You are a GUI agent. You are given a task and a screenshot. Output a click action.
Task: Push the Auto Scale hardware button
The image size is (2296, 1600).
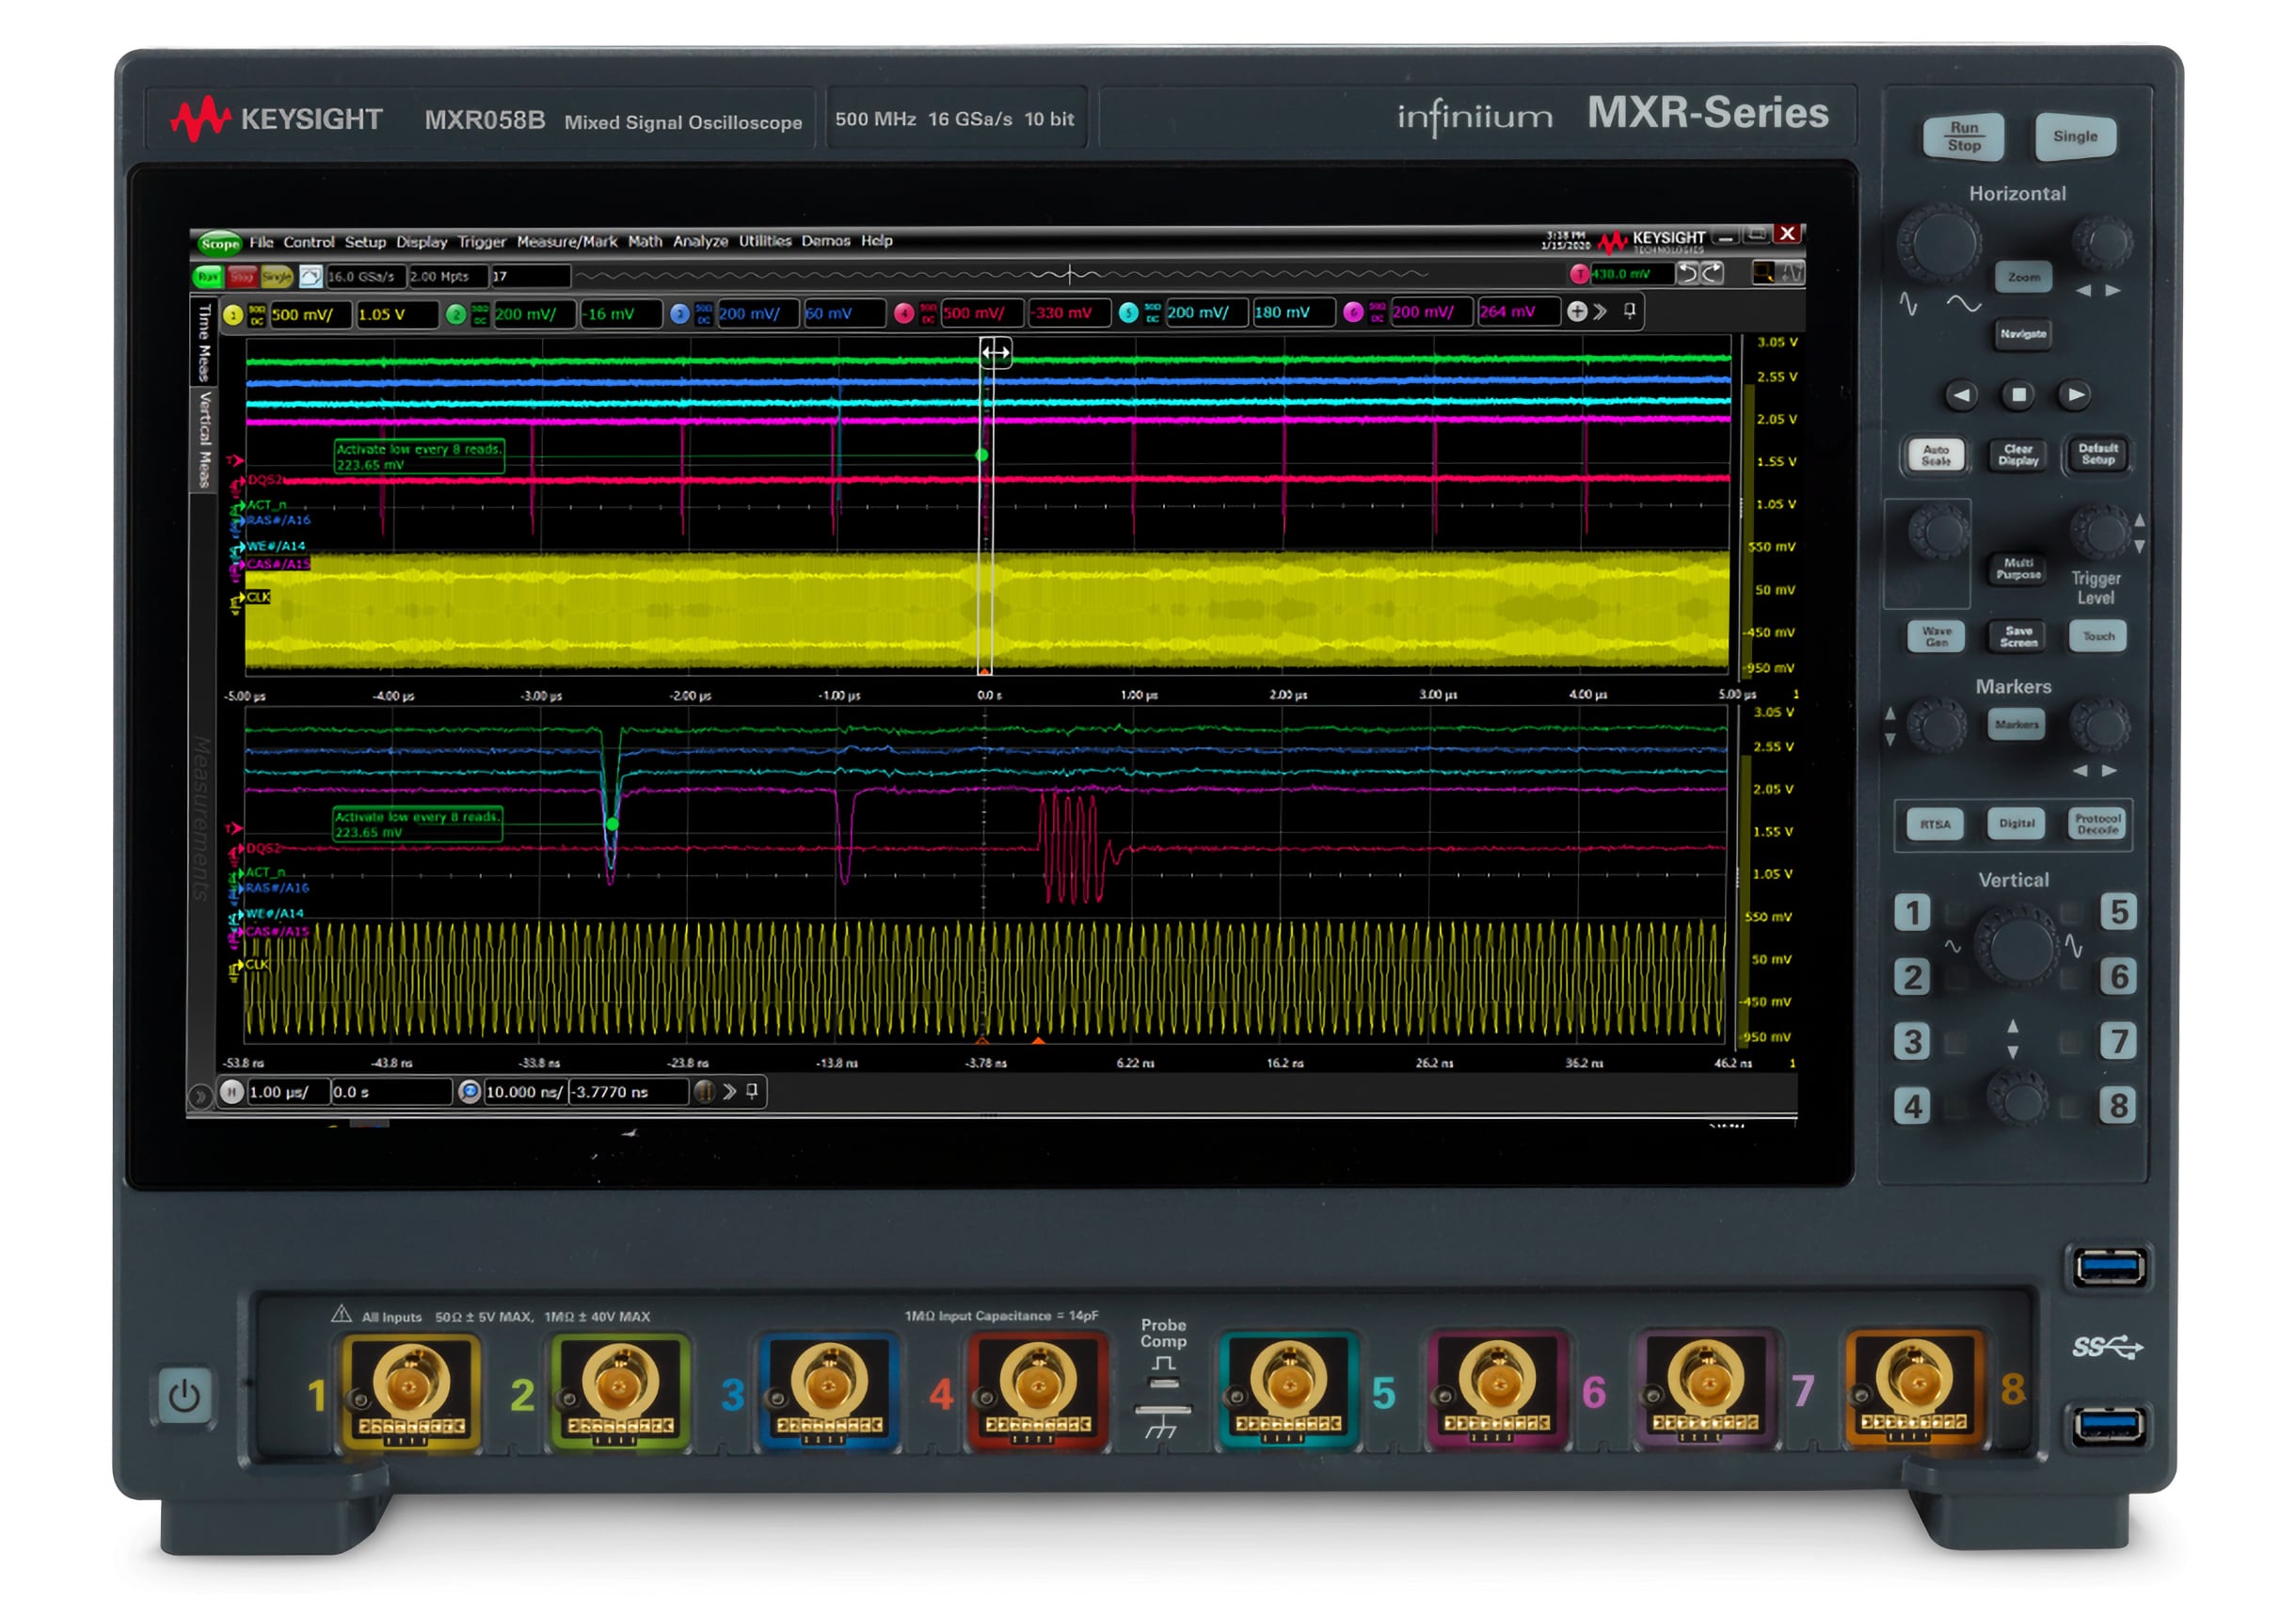(x=1935, y=455)
